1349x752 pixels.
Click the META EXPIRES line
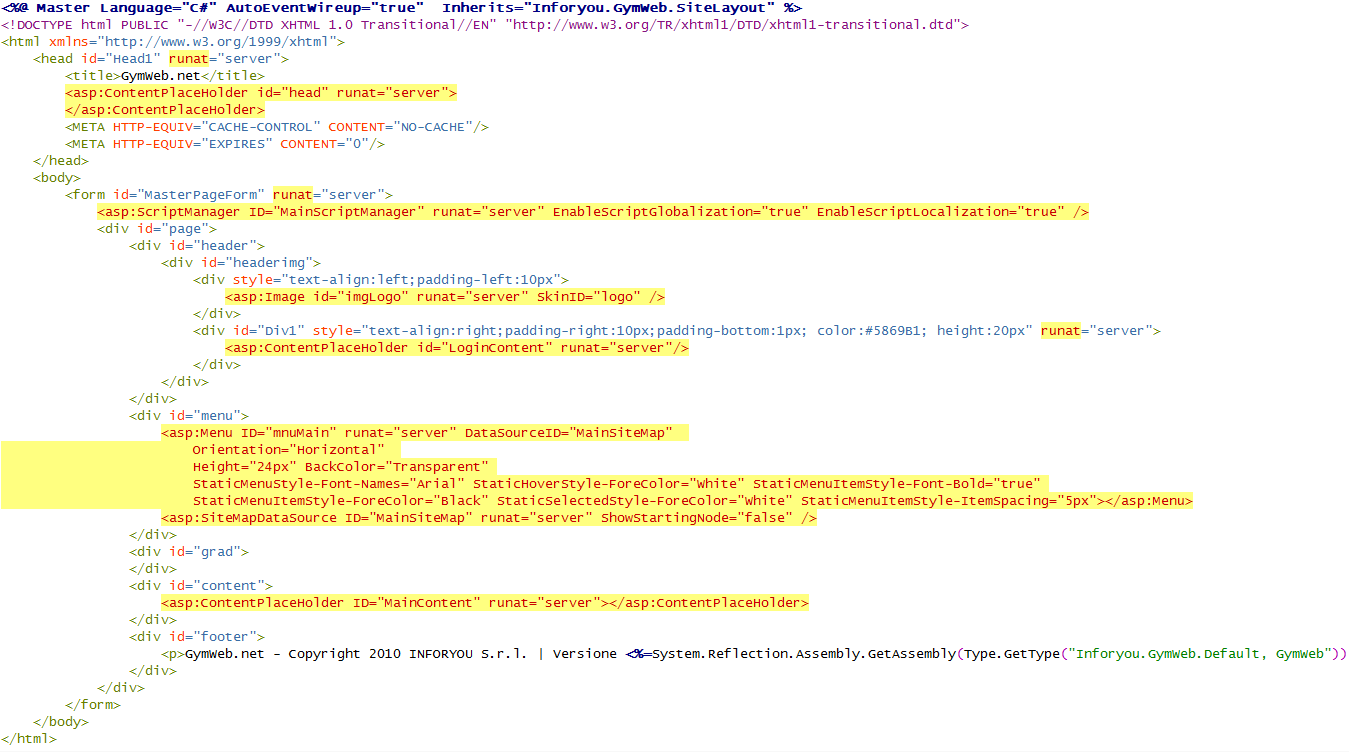(225, 143)
